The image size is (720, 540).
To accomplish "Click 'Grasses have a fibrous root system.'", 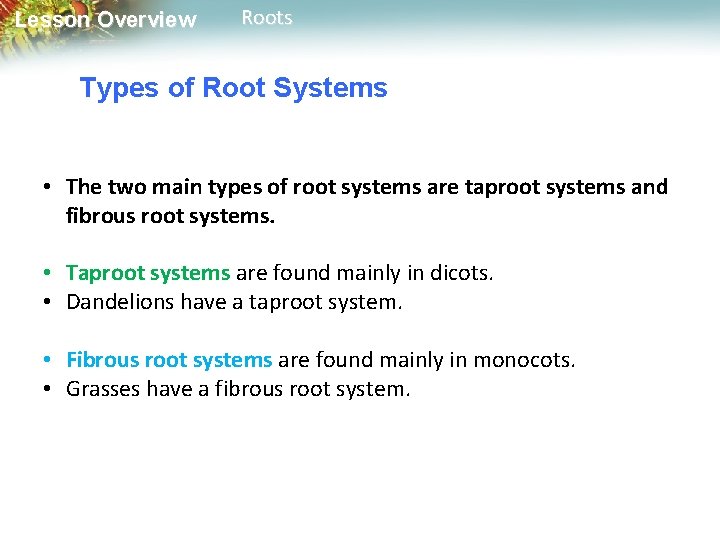I will 238,389.
